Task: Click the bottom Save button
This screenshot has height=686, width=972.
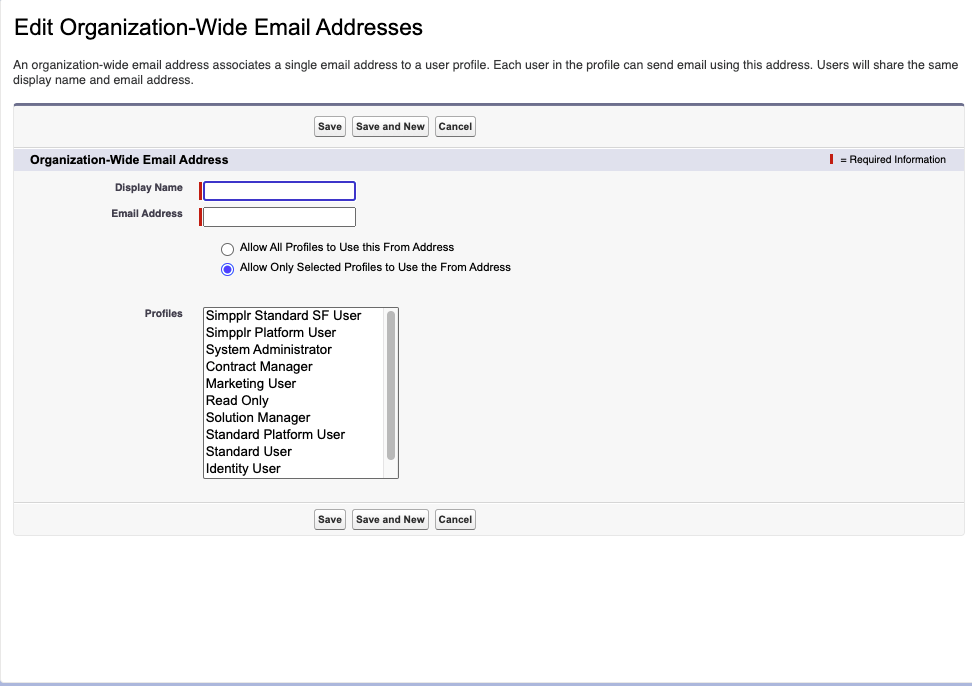Action: coord(330,519)
